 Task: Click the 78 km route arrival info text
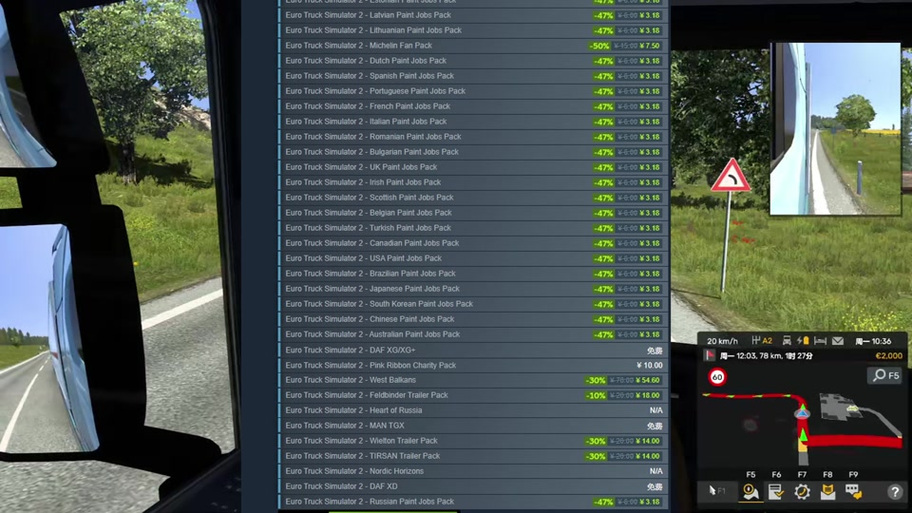[x=766, y=355]
